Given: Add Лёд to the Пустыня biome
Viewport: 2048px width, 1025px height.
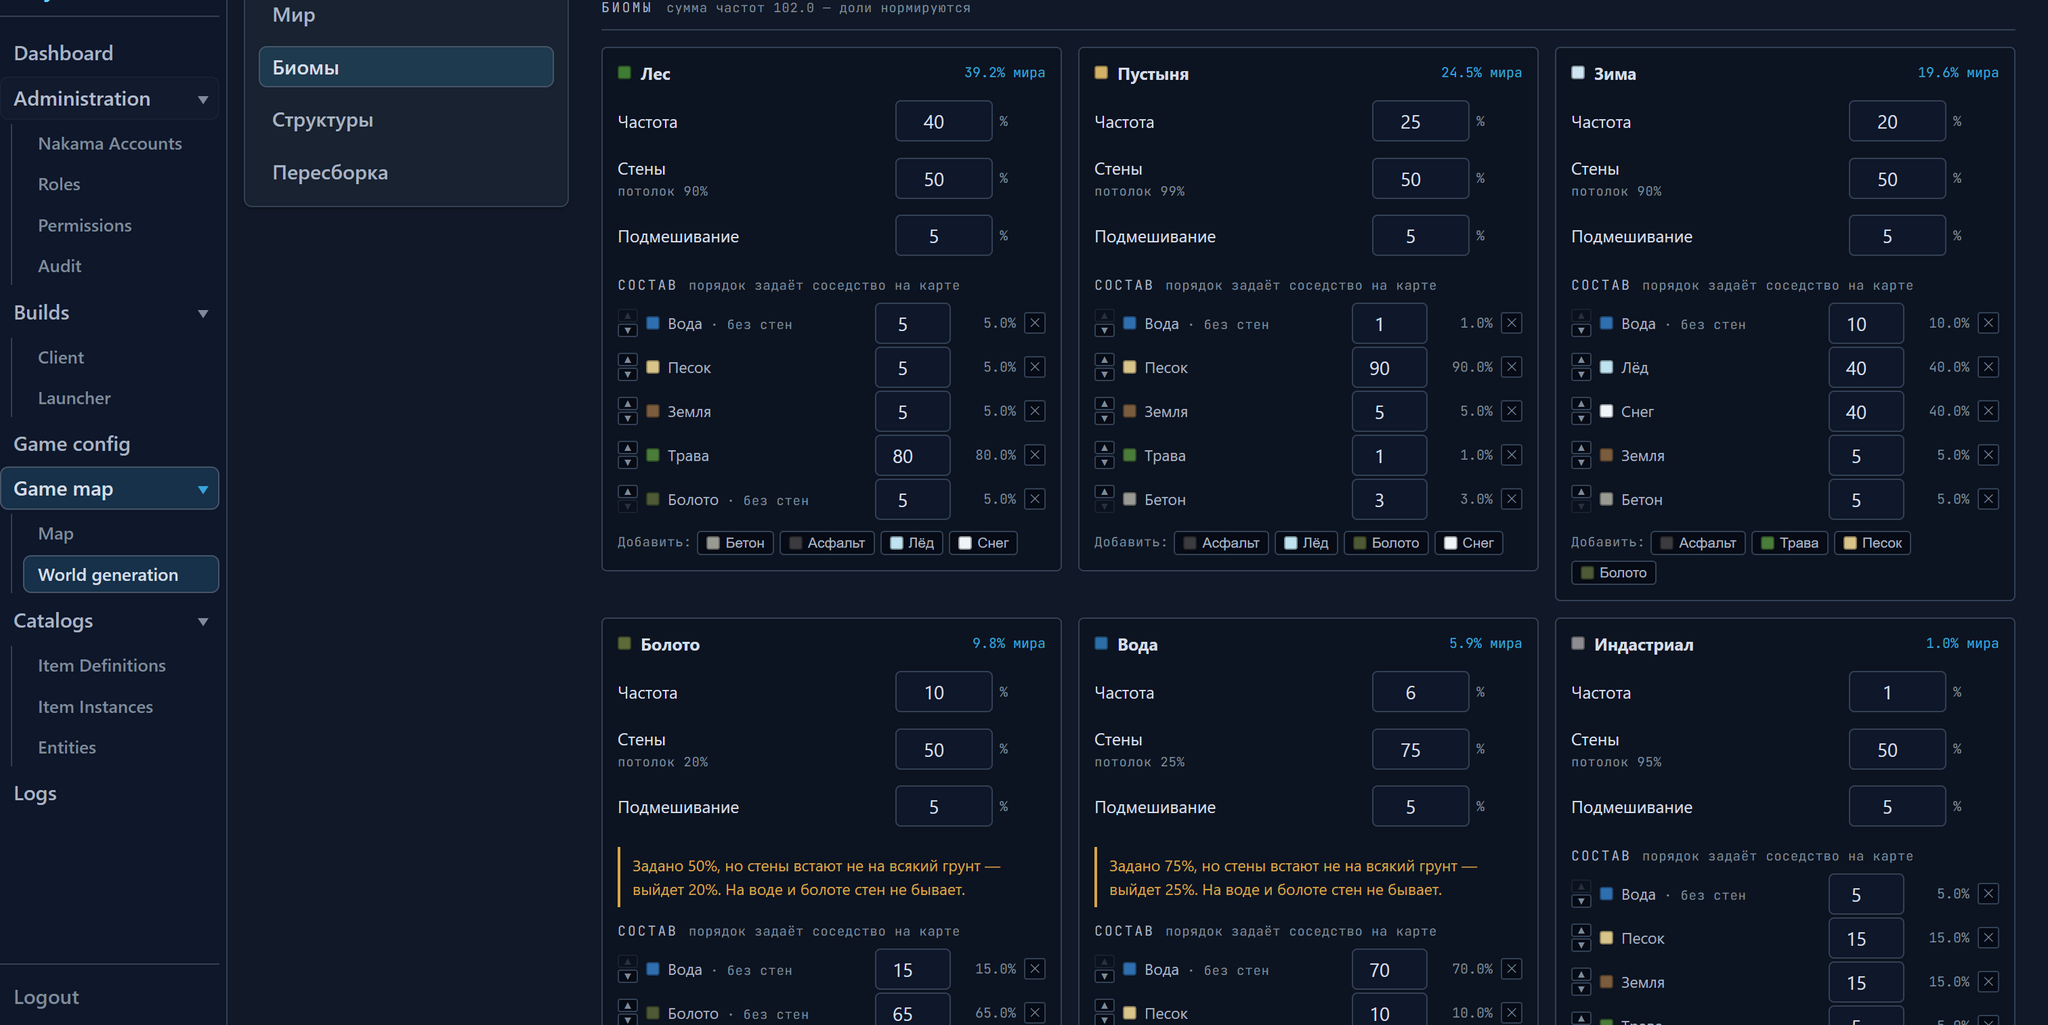Looking at the screenshot, I should point(1306,543).
